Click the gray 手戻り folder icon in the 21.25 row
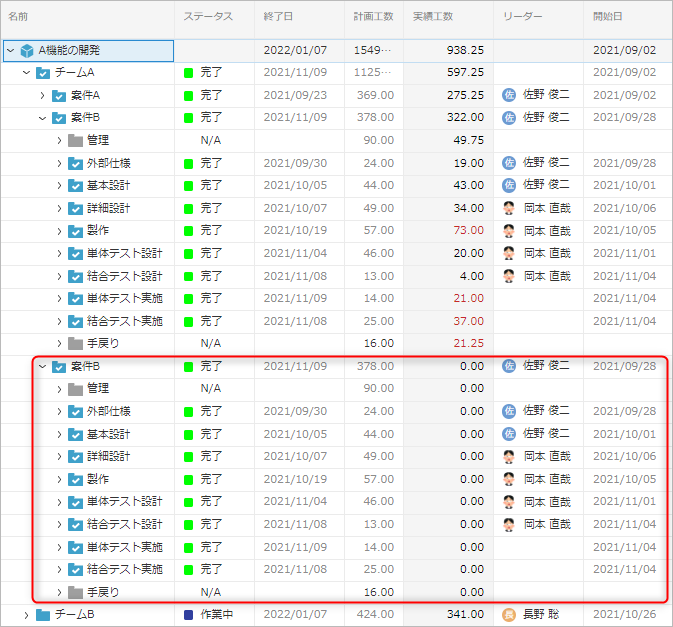This screenshot has height=627, width=673. (x=75, y=344)
